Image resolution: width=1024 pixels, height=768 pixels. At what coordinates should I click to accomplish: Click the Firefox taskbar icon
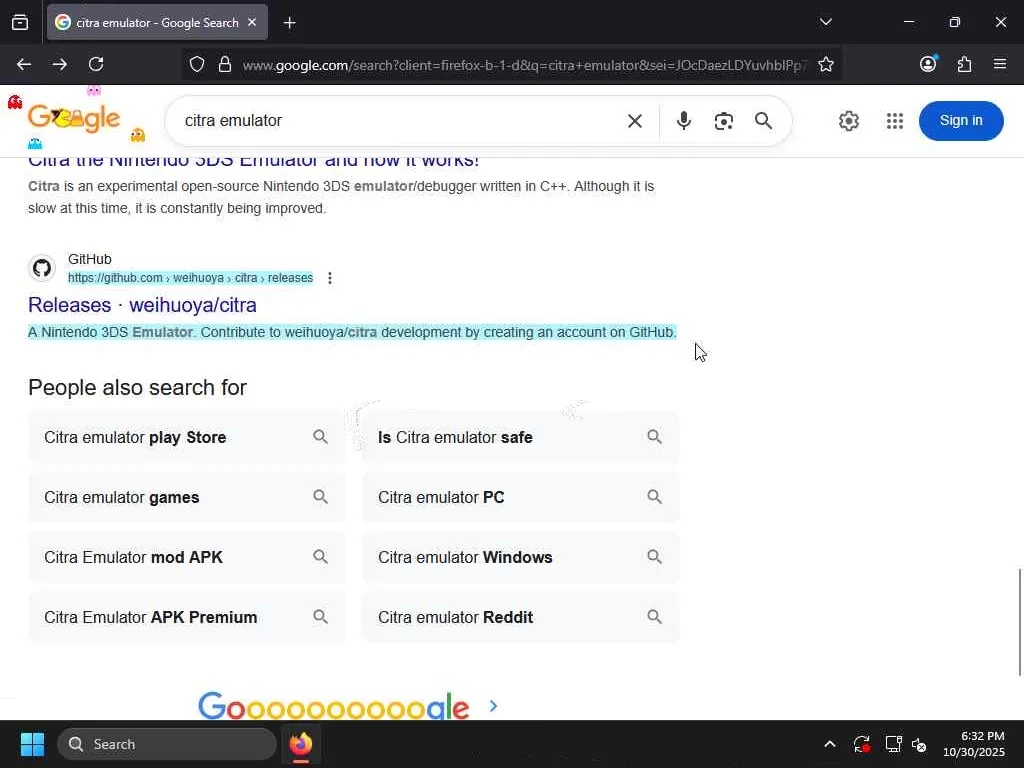[301, 744]
